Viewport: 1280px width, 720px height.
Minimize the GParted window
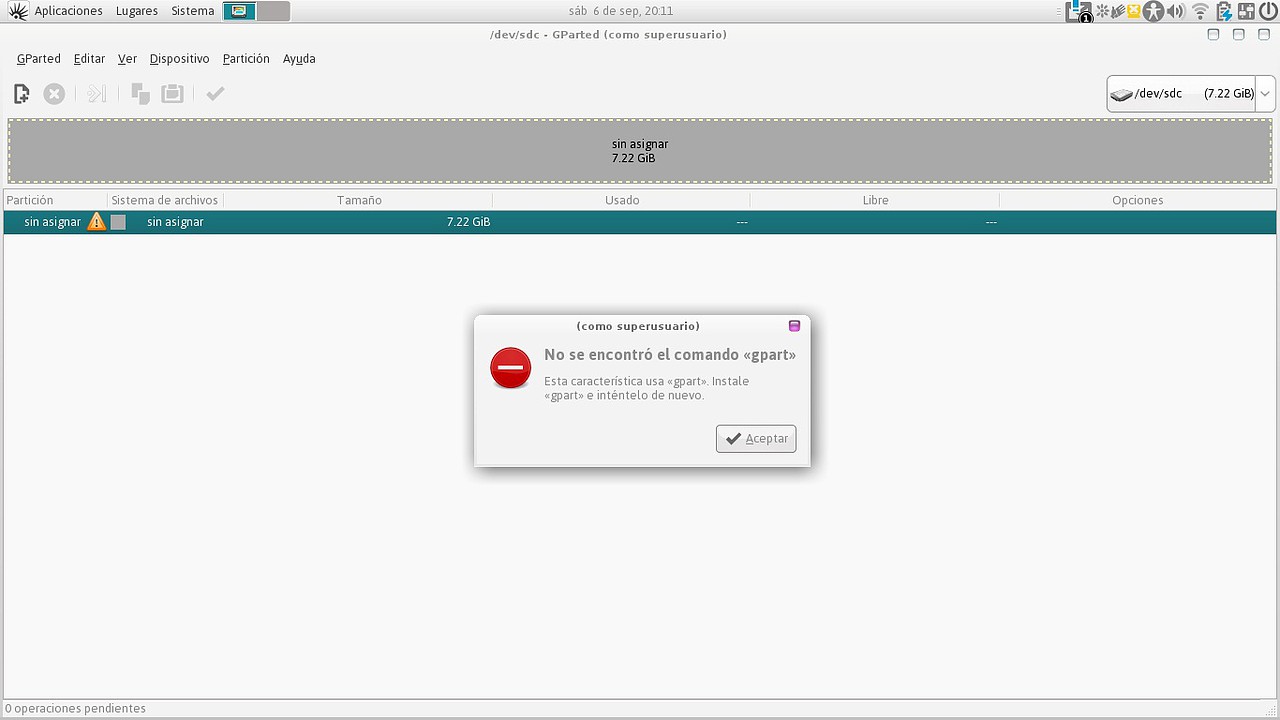tap(1213, 35)
